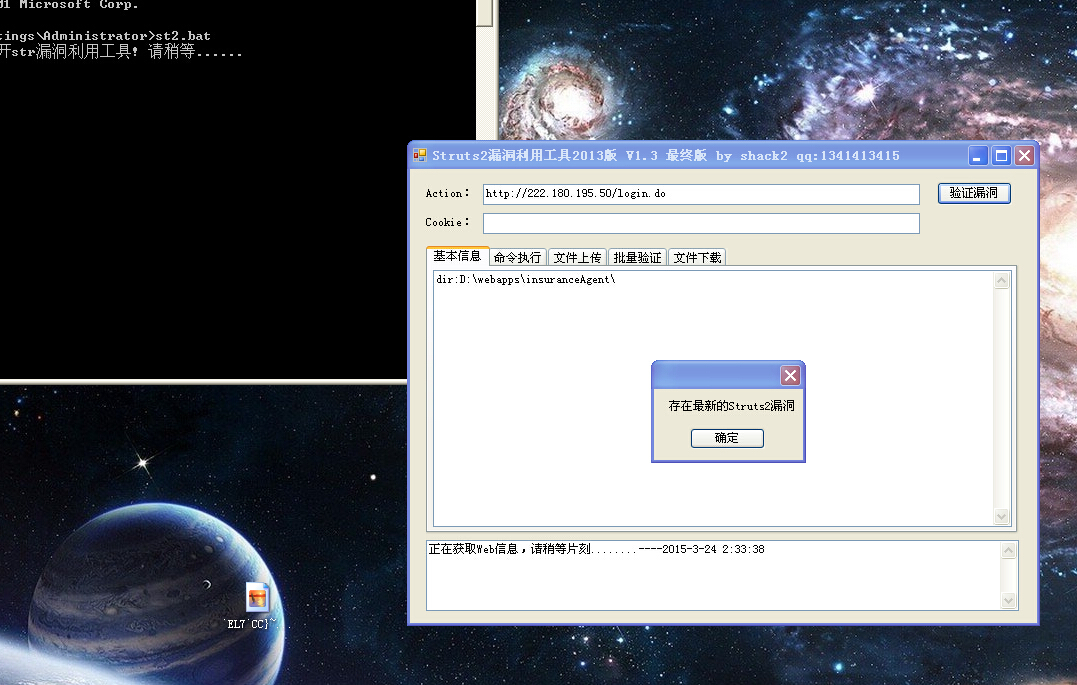Close the Struts2 tool window

[x=1025, y=156]
